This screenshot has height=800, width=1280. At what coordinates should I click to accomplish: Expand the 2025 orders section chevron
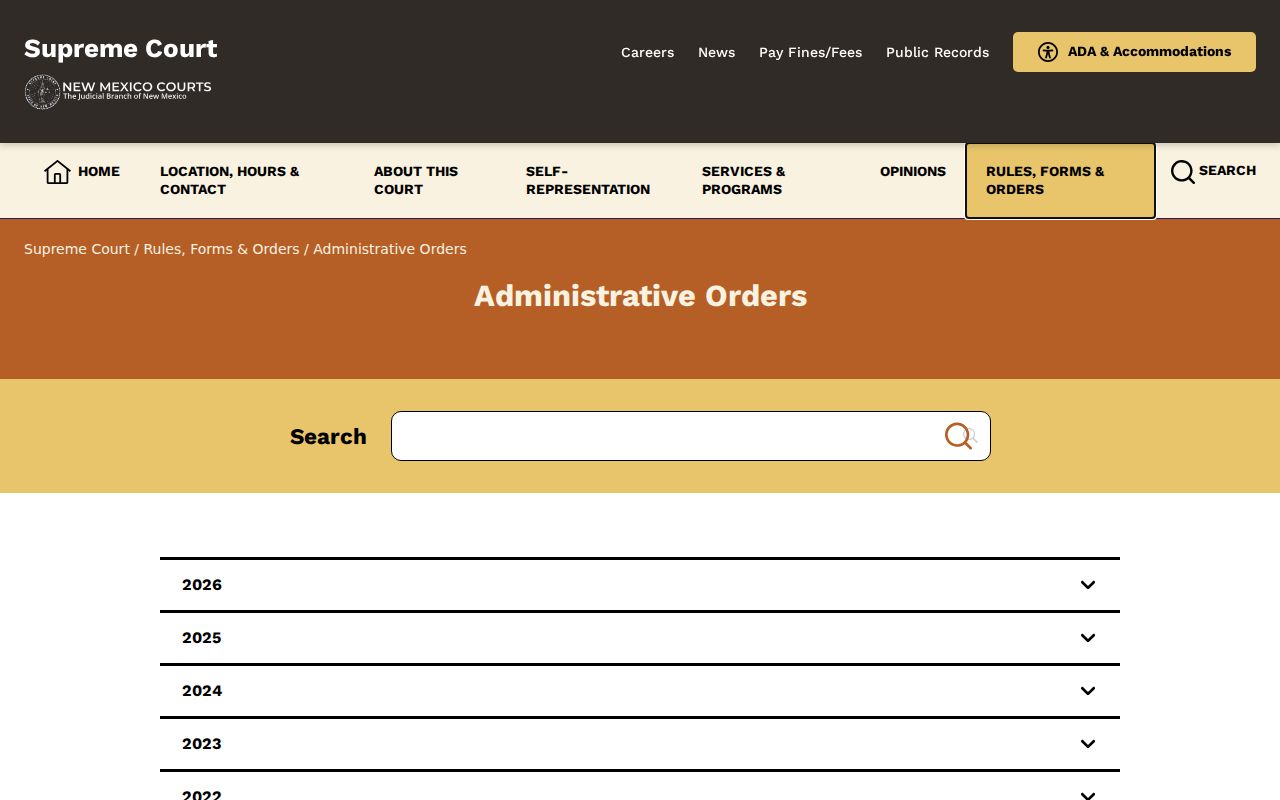(x=1088, y=638)
